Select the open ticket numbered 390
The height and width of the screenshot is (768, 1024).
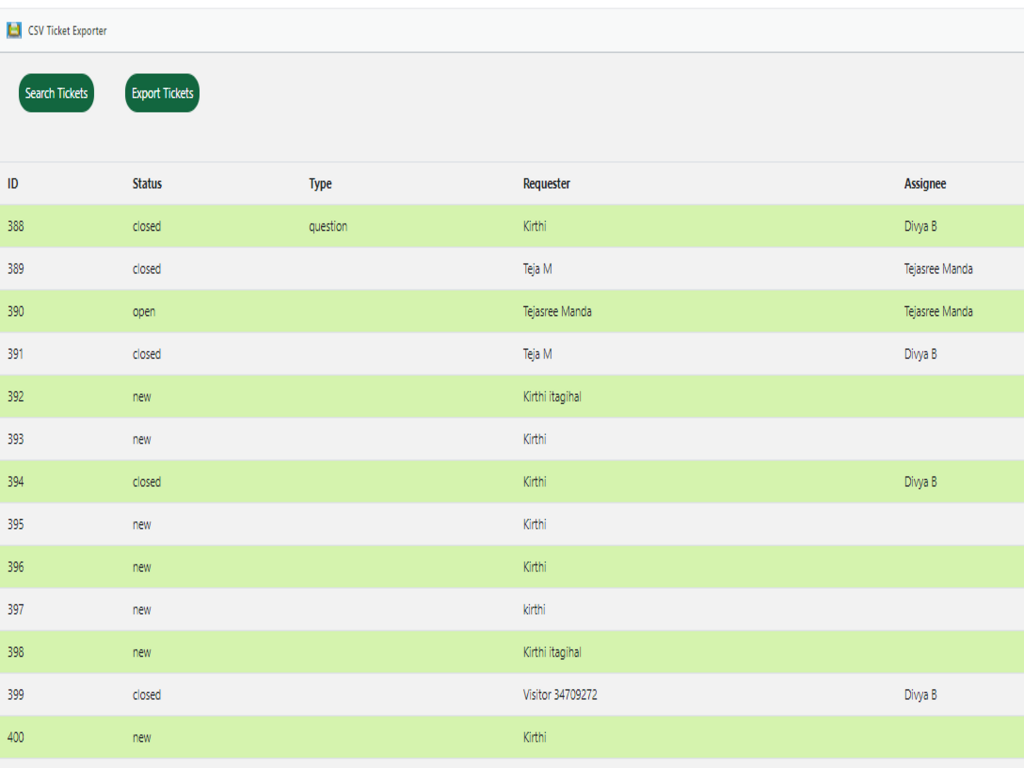point(400,311)
